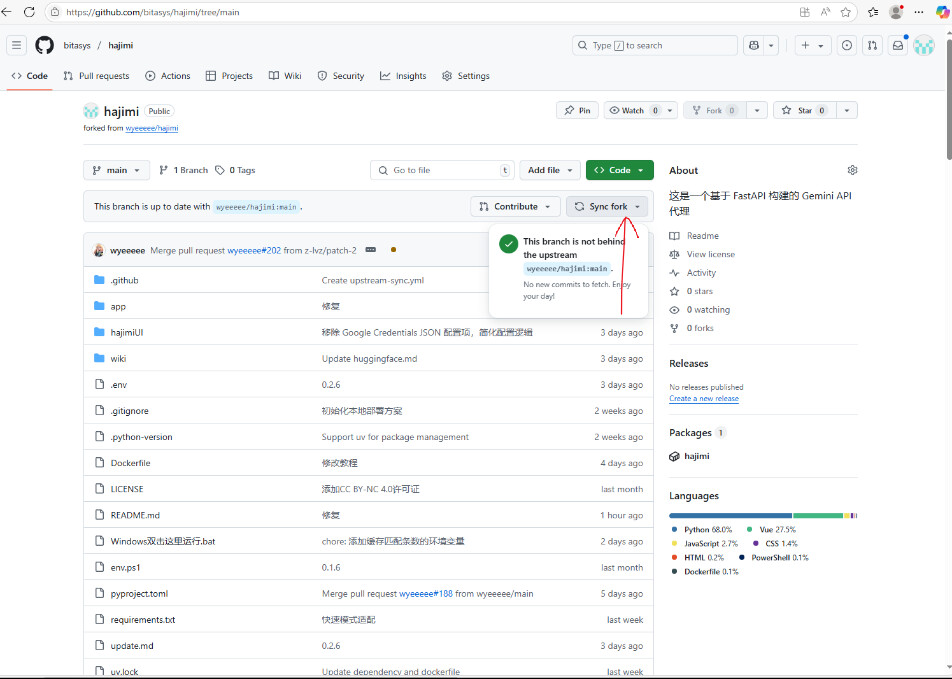This screenshot has width=952, height=679.
Task: Switch to the Pull requests tab
Action: [x=96, y=76]
